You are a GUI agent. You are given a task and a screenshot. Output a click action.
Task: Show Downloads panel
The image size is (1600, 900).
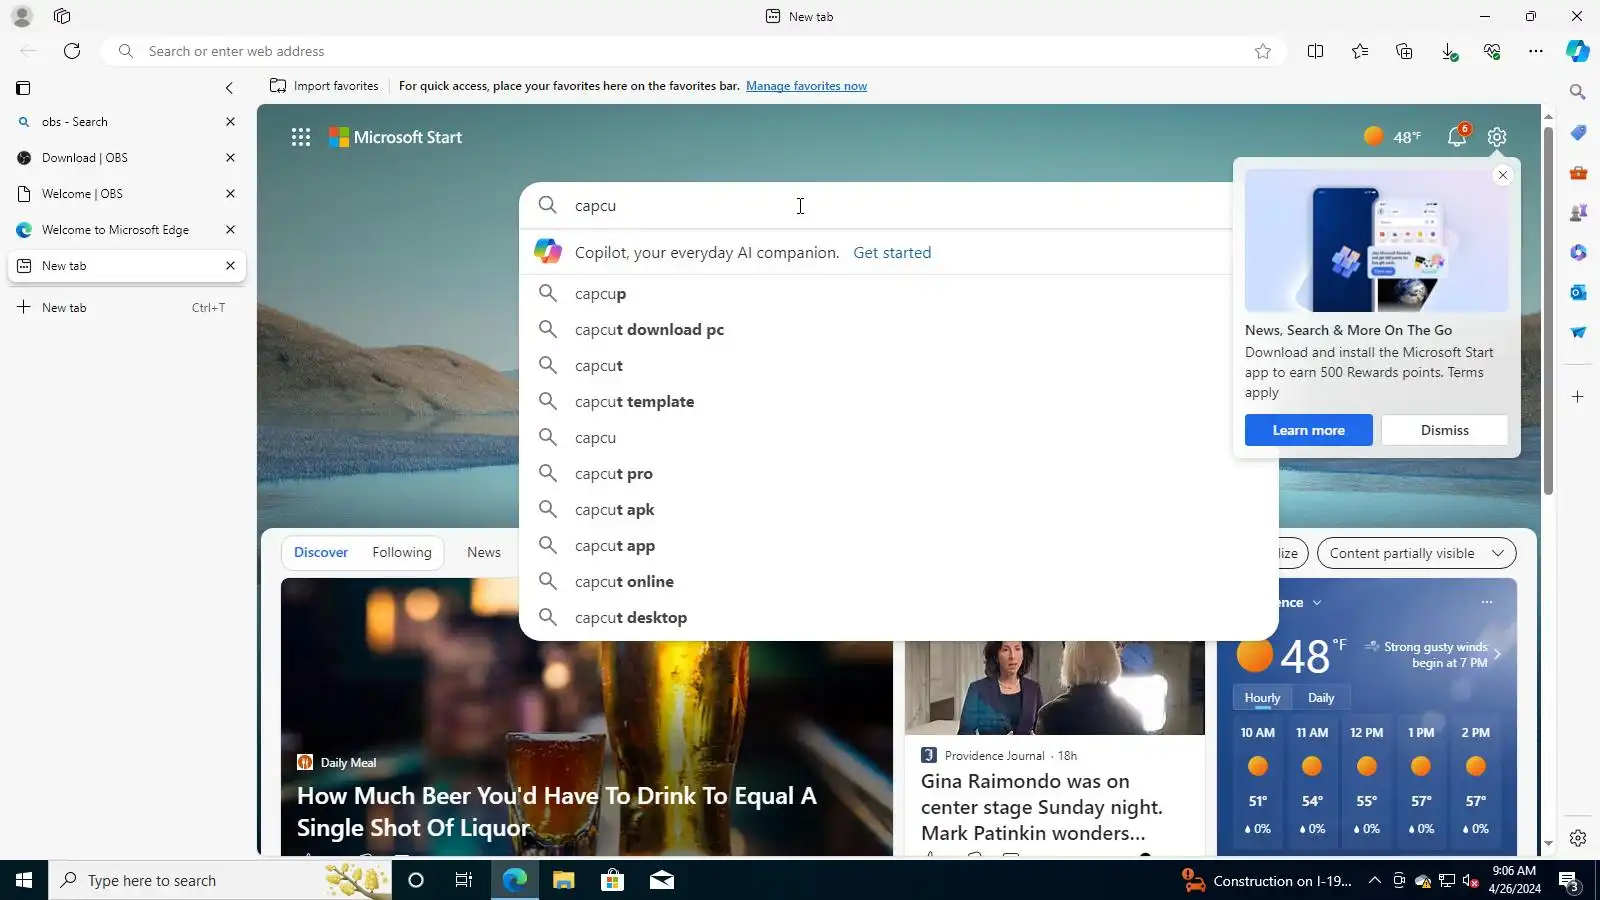1448,51
